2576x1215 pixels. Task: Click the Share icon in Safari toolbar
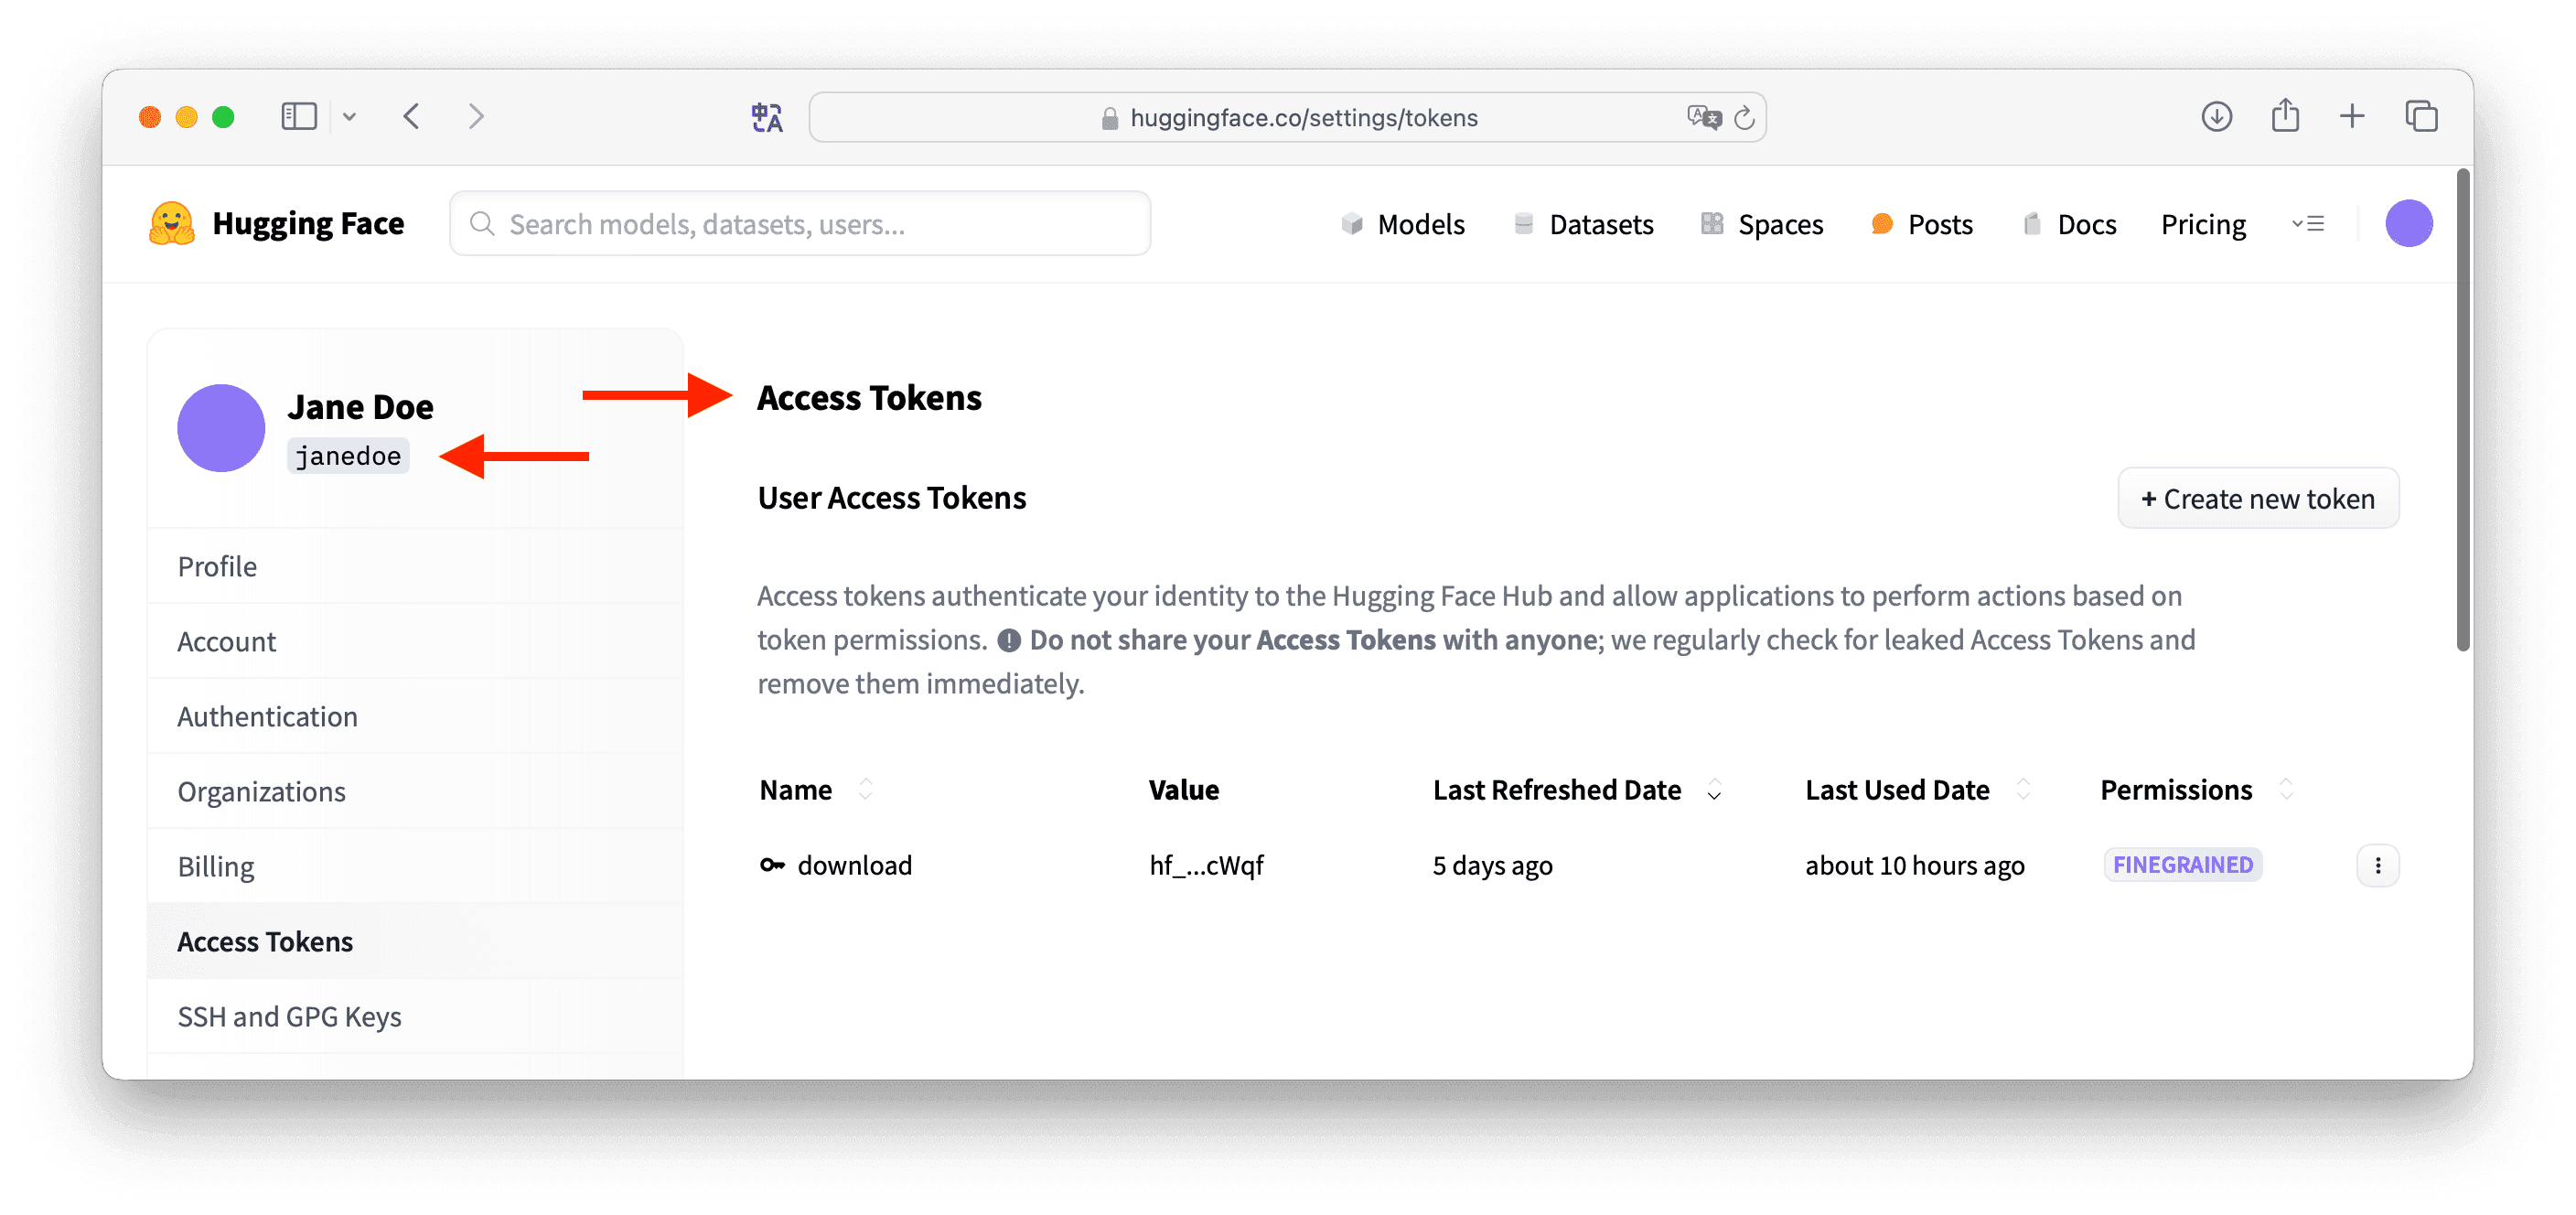click(x=2285, y=116)
